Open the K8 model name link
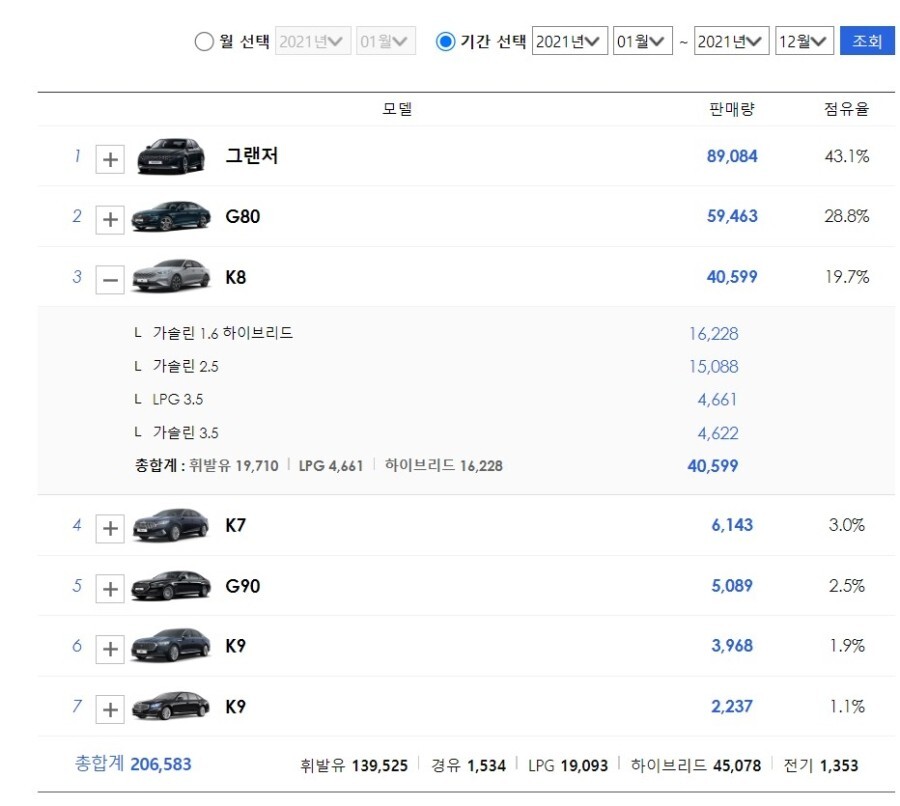 coord(235,277)
